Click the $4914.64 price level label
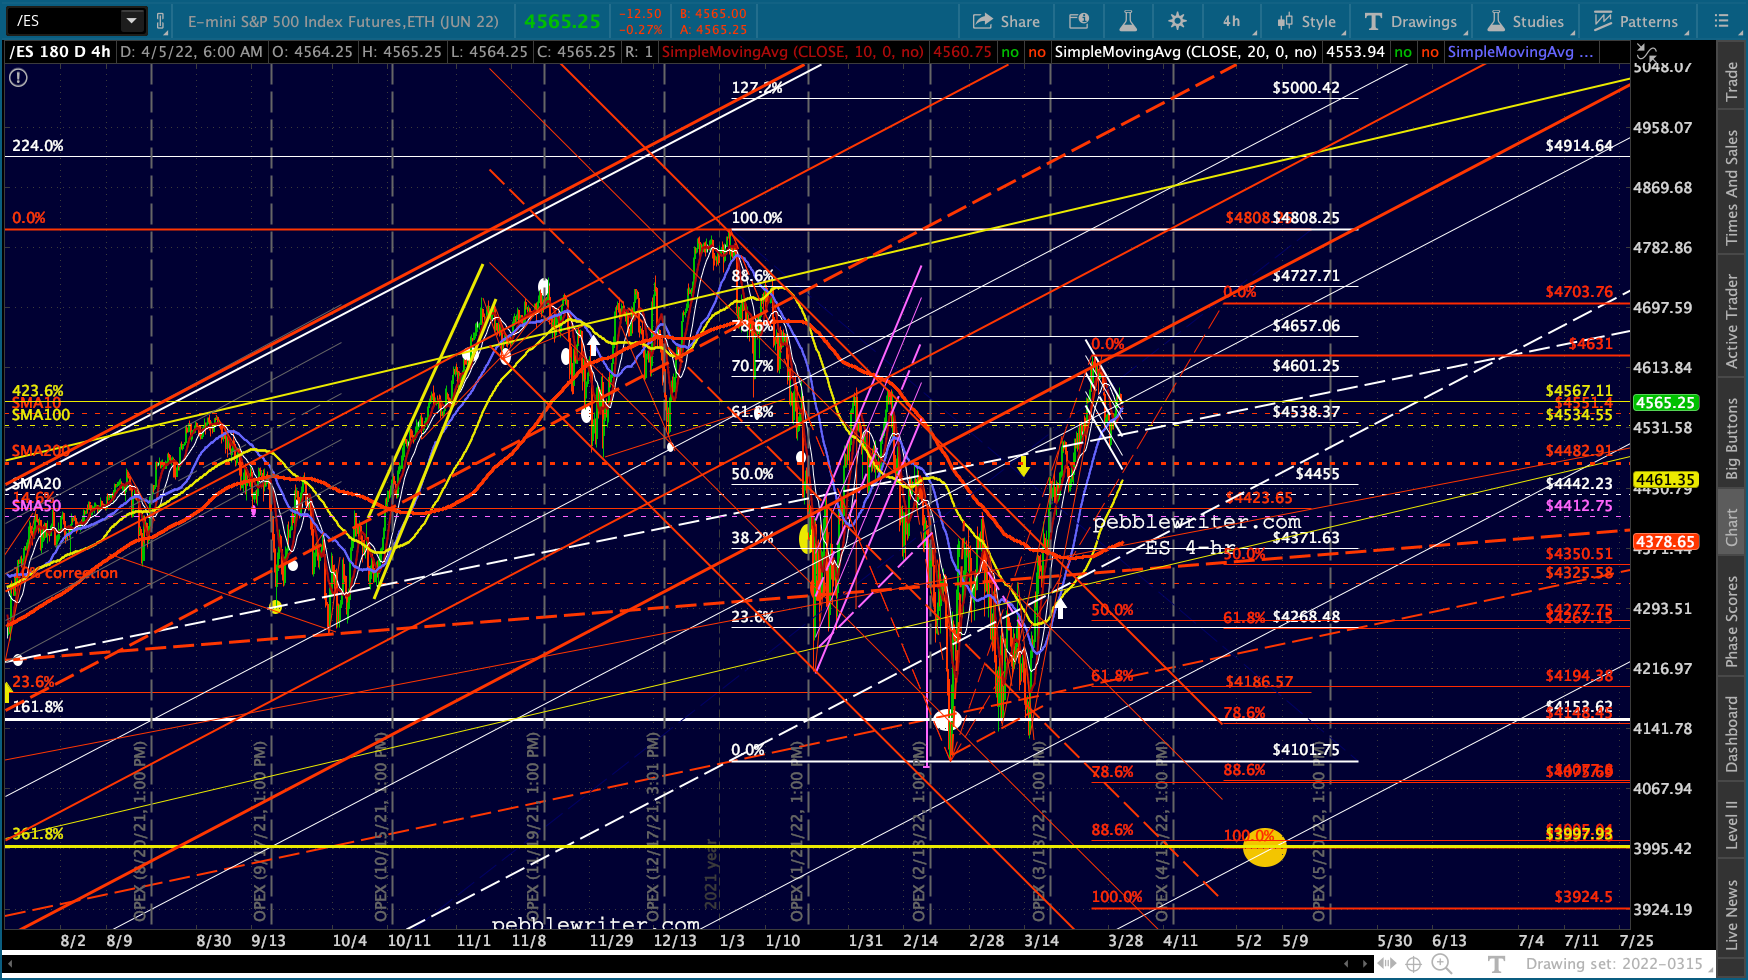 (x=1579, y=146)
